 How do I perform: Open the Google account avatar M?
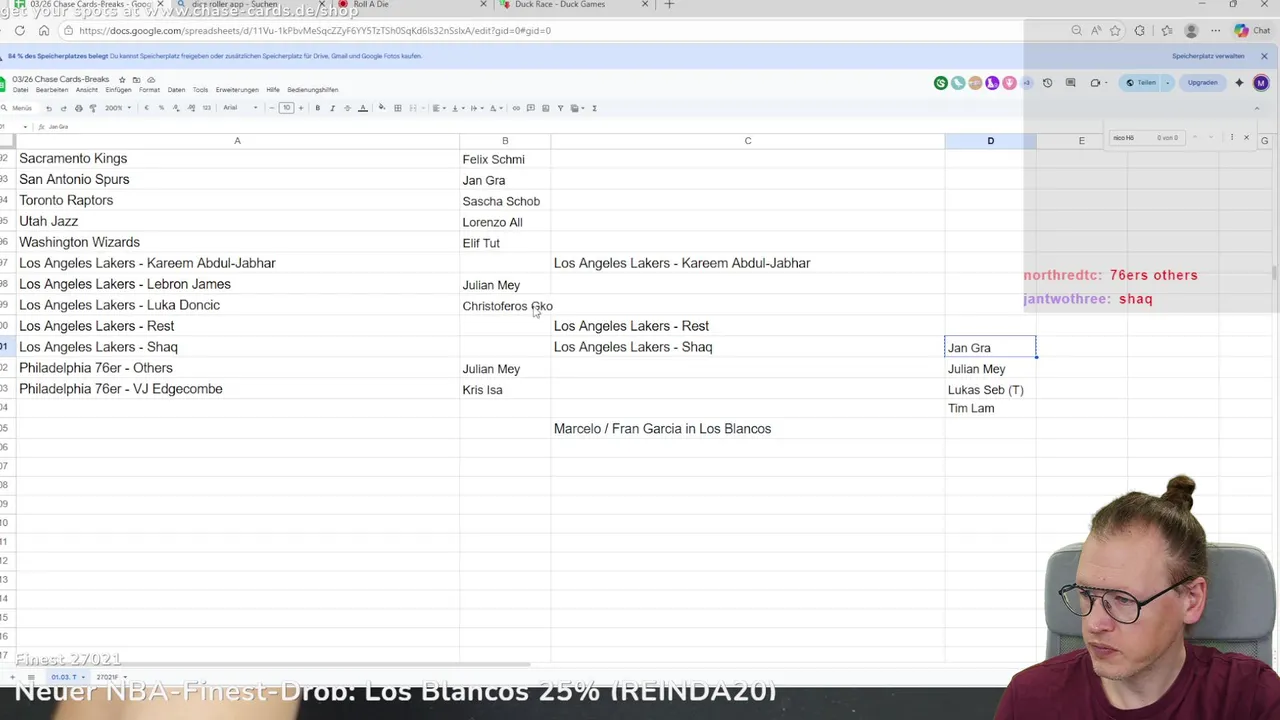pos(1261,83)
